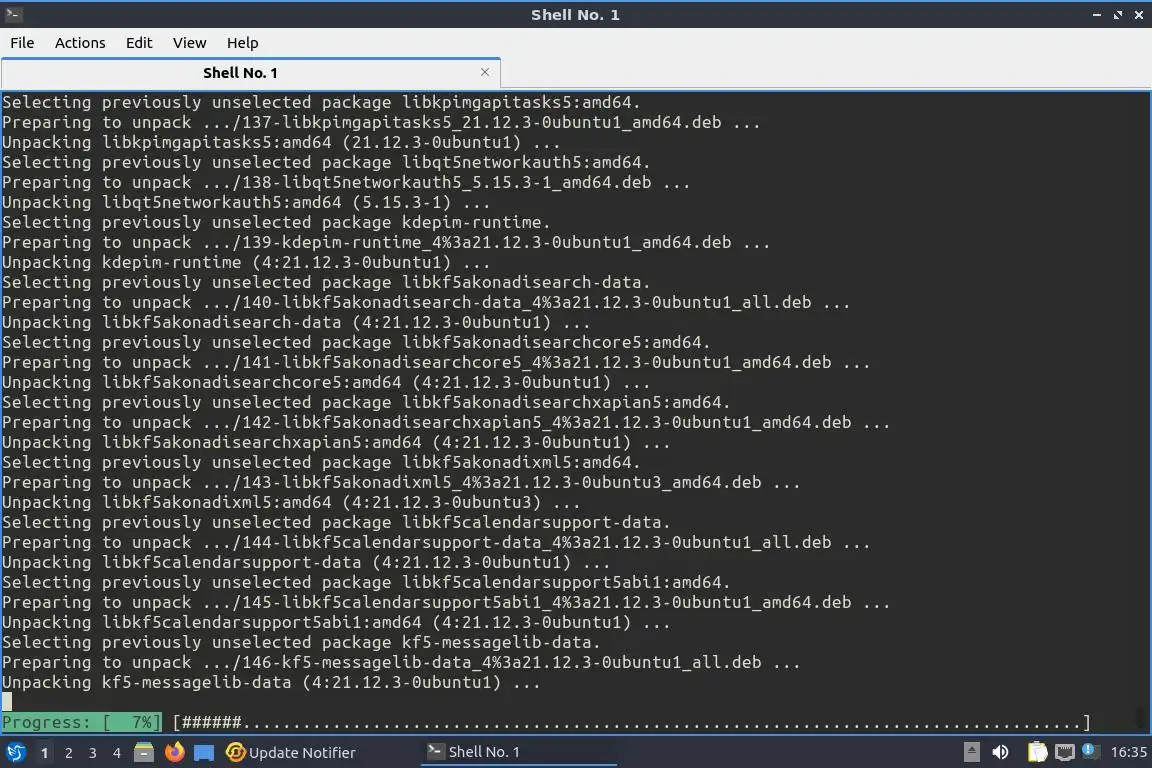The image size is (1152, 768).
Task: Switch to workspace 4 in pager
Action: tap(117, 753)
